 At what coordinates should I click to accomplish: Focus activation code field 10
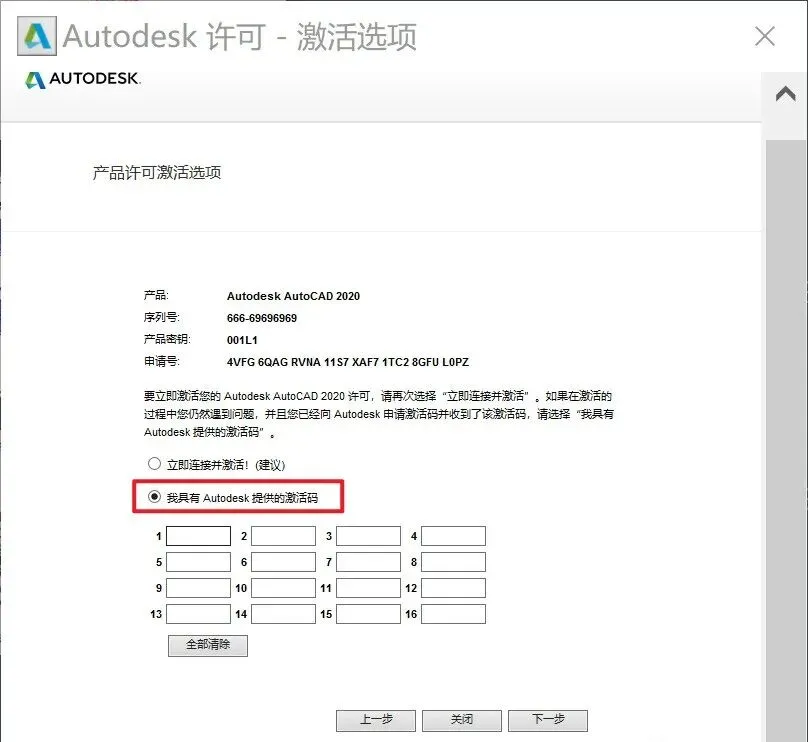click(x=283, y=588)
